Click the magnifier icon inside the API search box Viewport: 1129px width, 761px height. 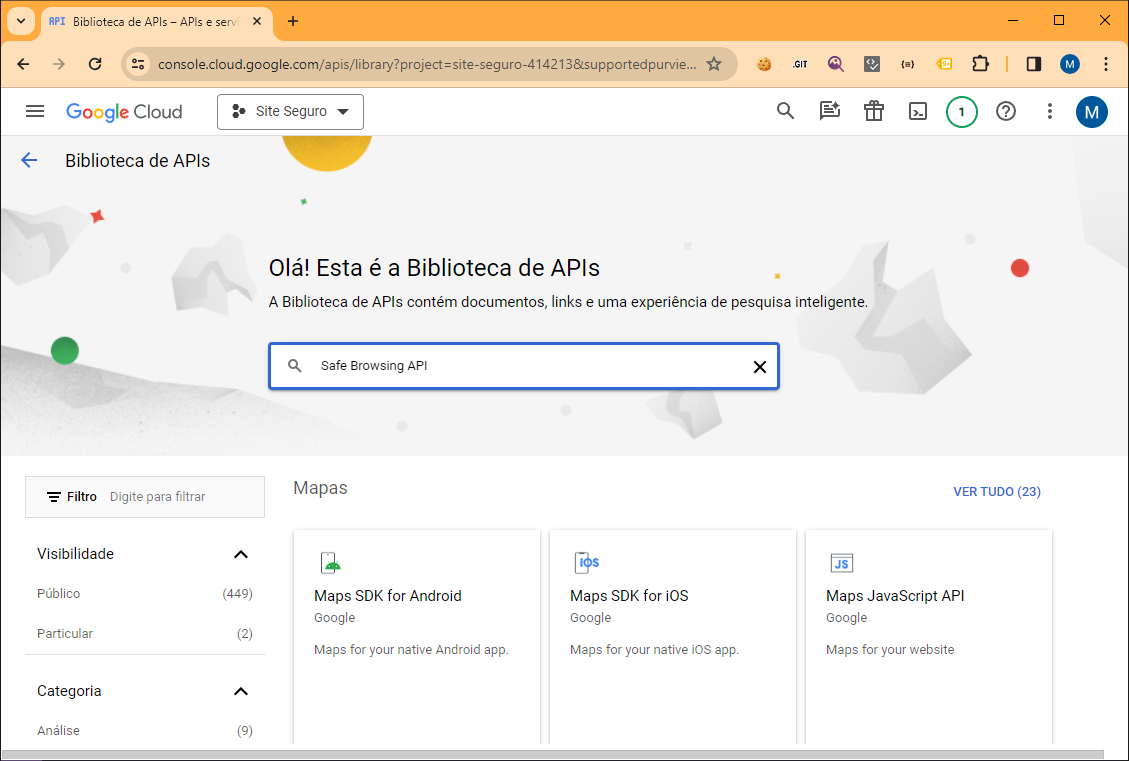(x=294, y=366)
